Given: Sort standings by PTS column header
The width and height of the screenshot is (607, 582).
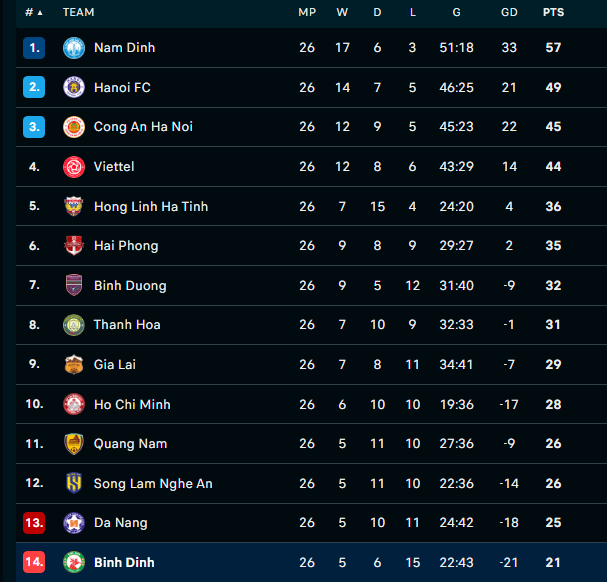Looking at the screenshot, I should 553,12.
